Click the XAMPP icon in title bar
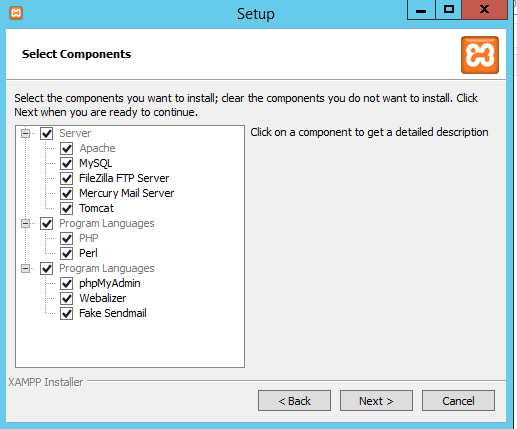Screen dimensions: 517x429 coord(16,13)
